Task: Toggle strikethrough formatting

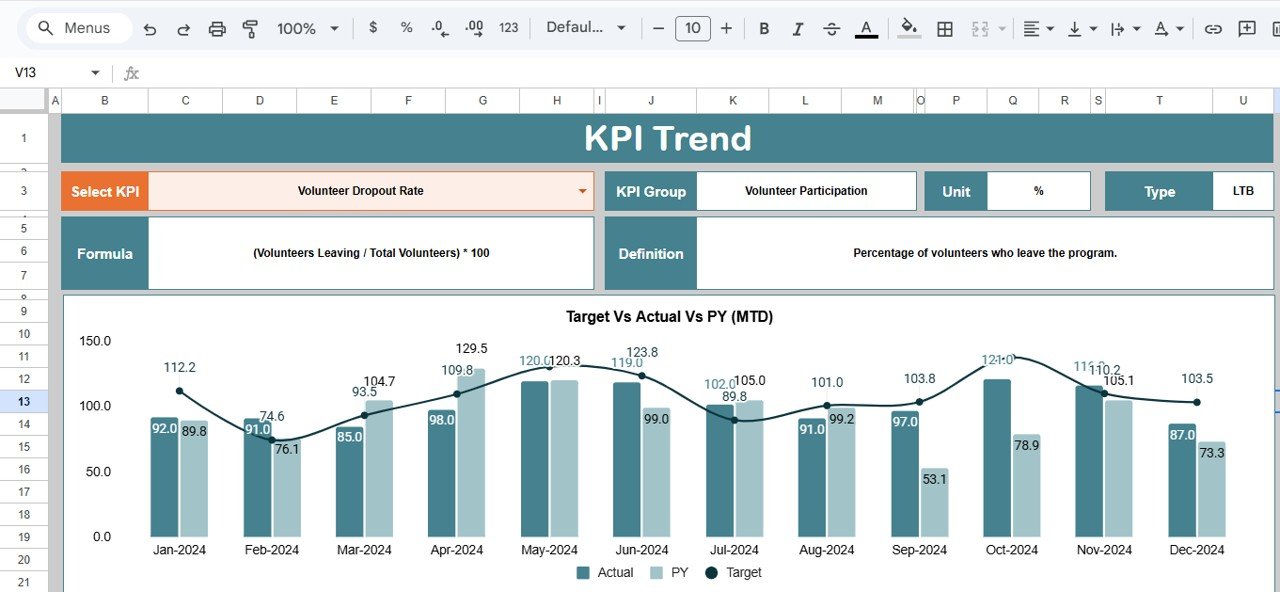Action: pyautogui.click(x=831, y=28)
